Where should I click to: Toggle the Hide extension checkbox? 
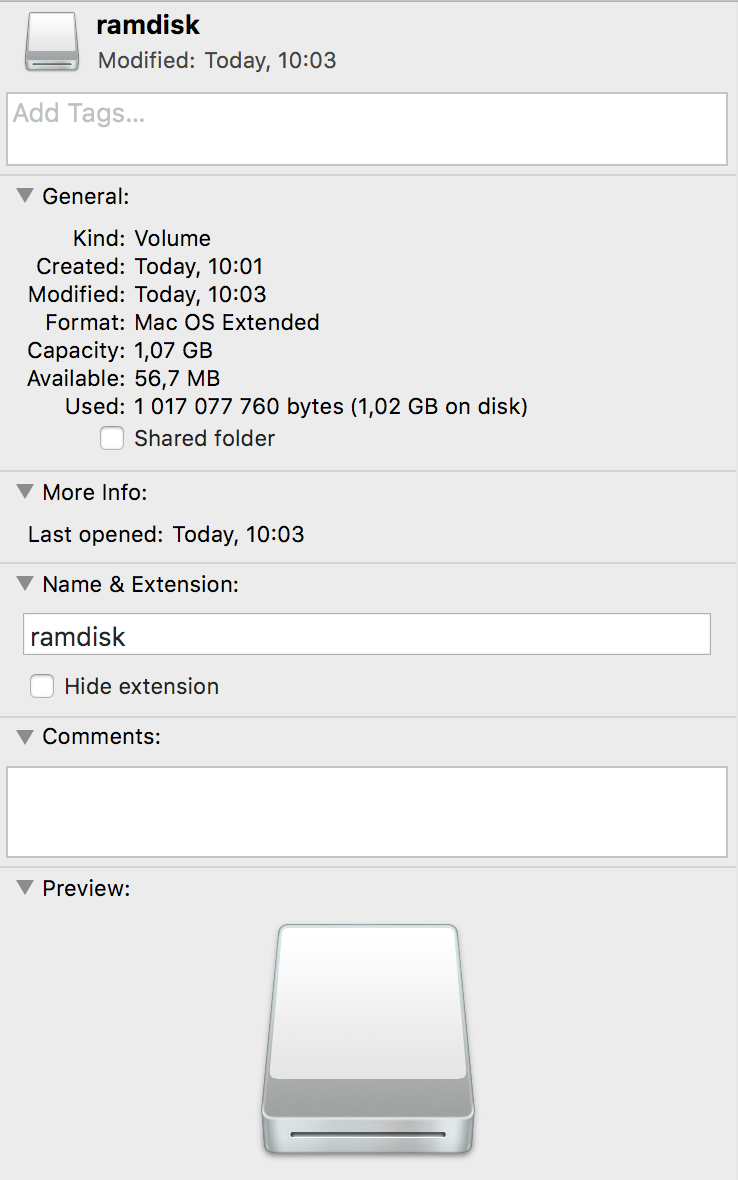(42, 687)
